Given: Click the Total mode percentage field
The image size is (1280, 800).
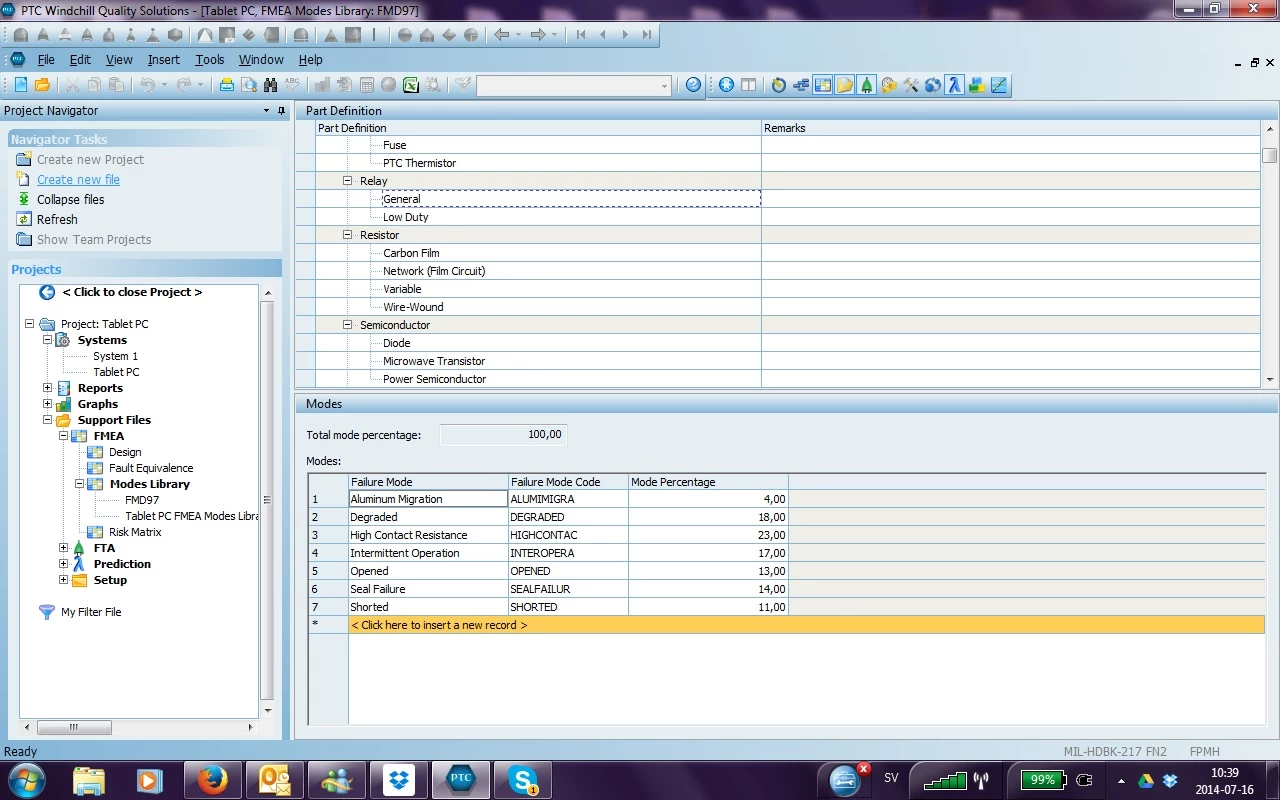Looking at the screenshot, I should pyautogui.click(x=503, y=435).
